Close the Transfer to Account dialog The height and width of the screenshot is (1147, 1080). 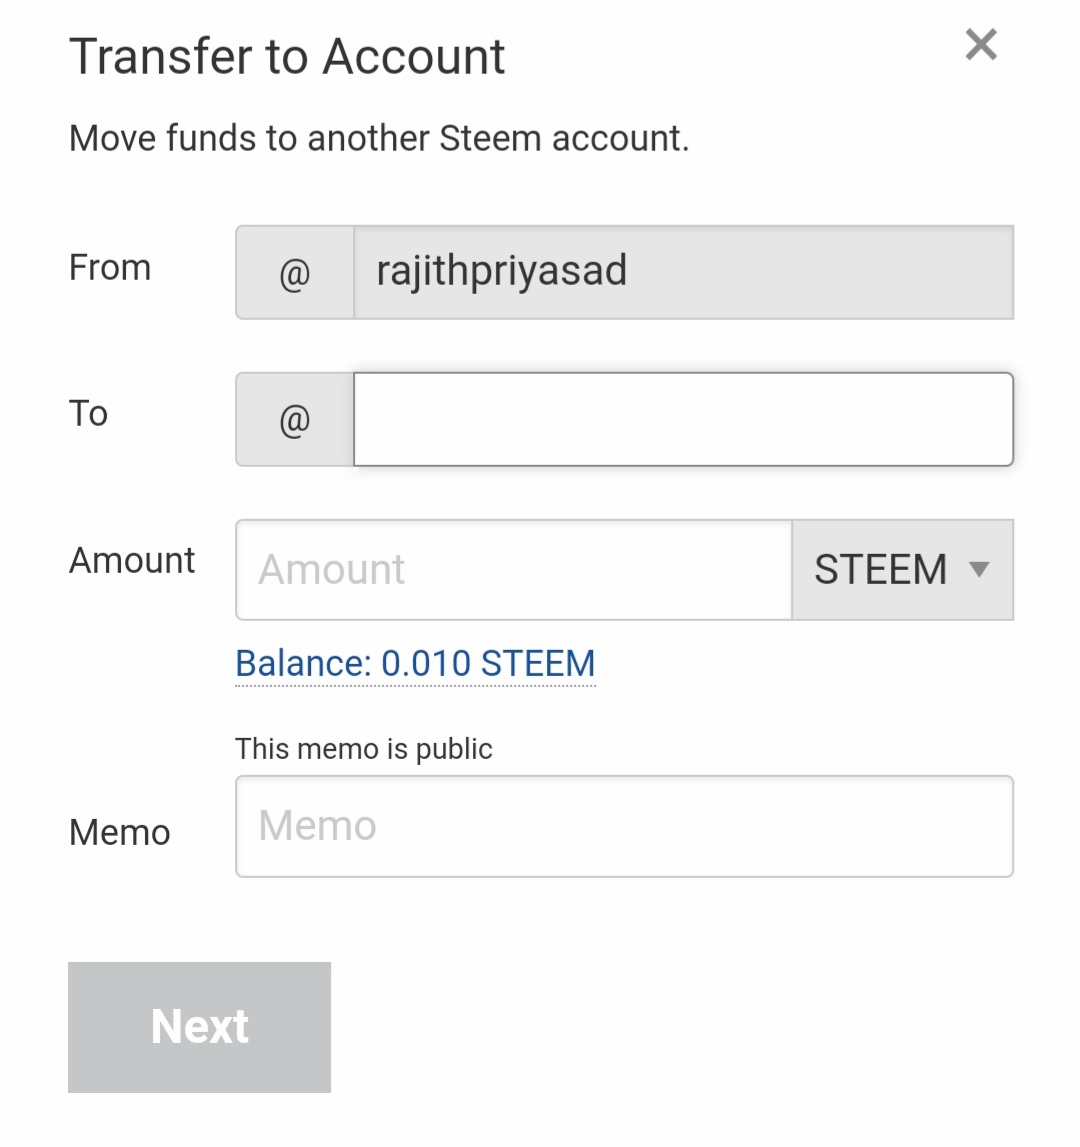pos(980,45)
